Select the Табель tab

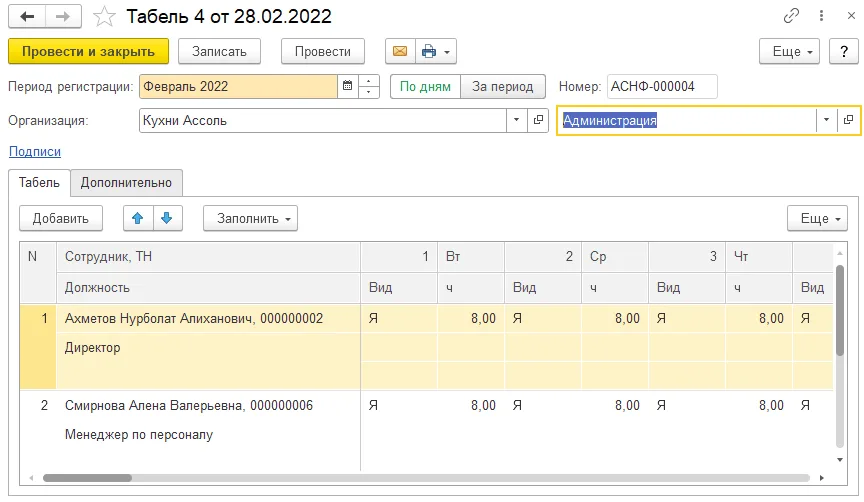[x=39, y=182]
